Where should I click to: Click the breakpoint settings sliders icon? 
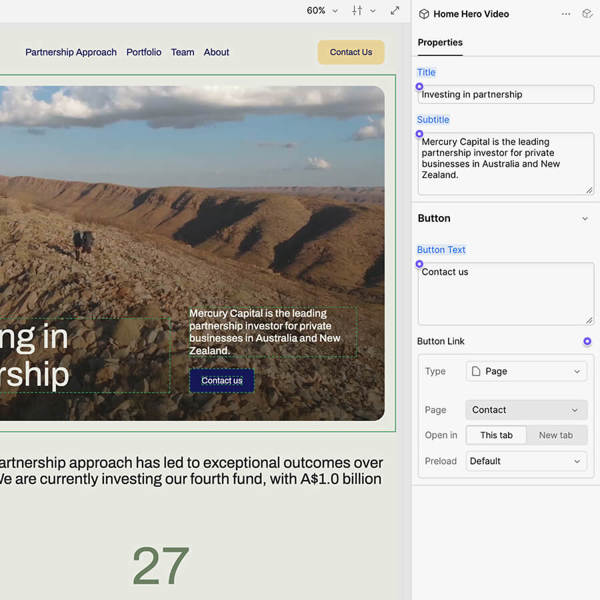357,11
